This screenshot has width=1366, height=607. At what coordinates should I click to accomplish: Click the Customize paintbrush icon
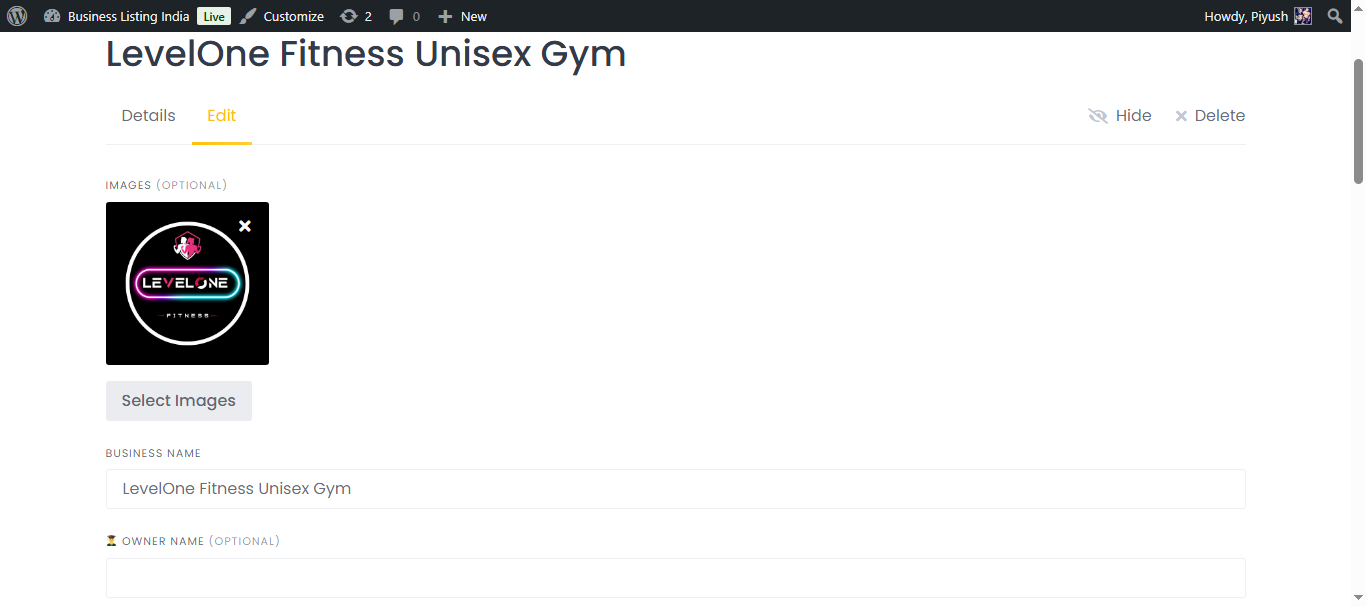tap(248, 16)
